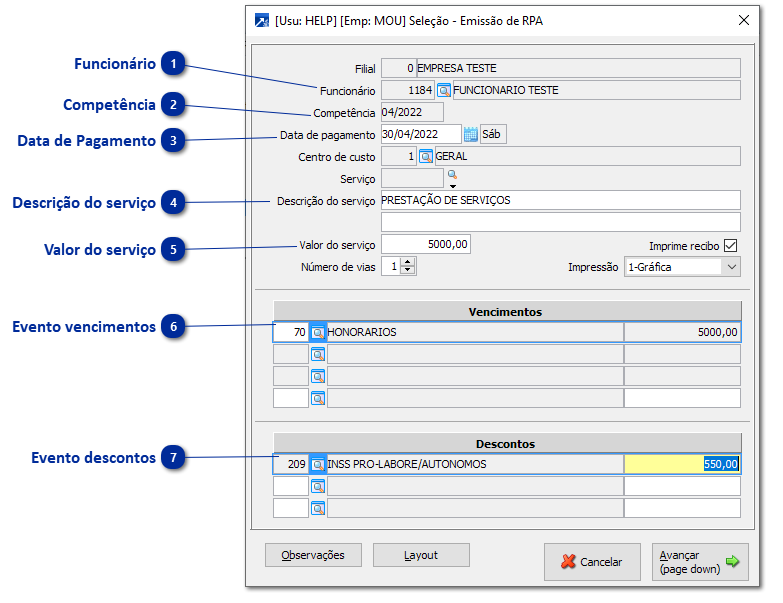Click the Vencimentos section header
Screen dimensions: 783x603
507,311
